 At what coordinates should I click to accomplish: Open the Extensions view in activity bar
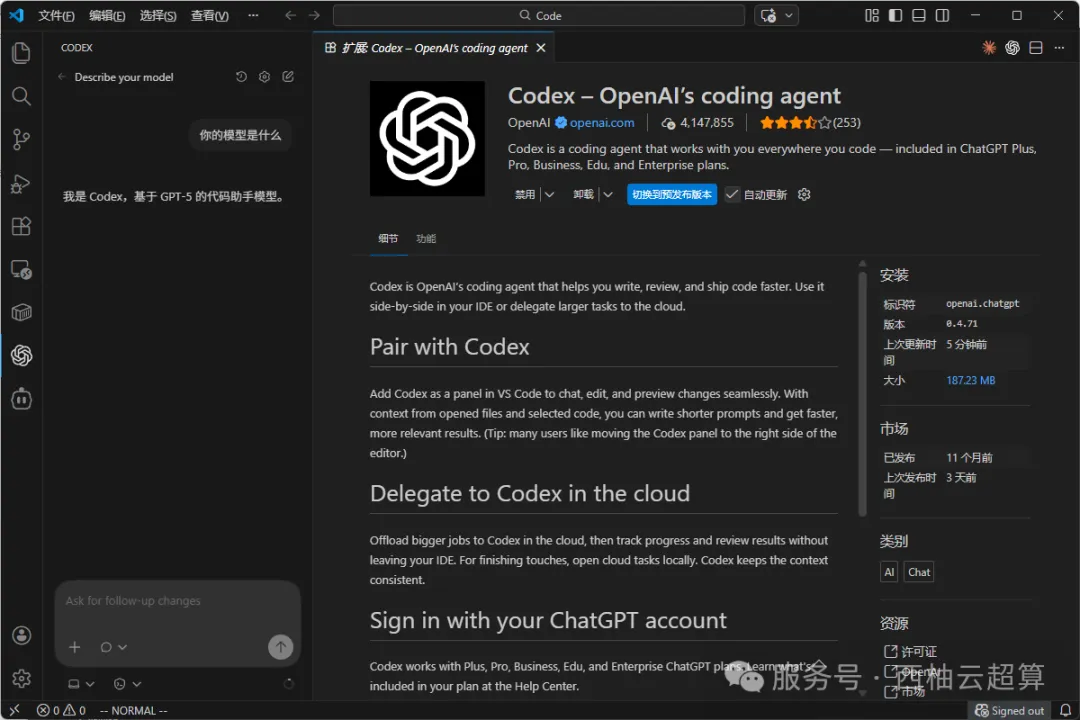tap(21, 226)
